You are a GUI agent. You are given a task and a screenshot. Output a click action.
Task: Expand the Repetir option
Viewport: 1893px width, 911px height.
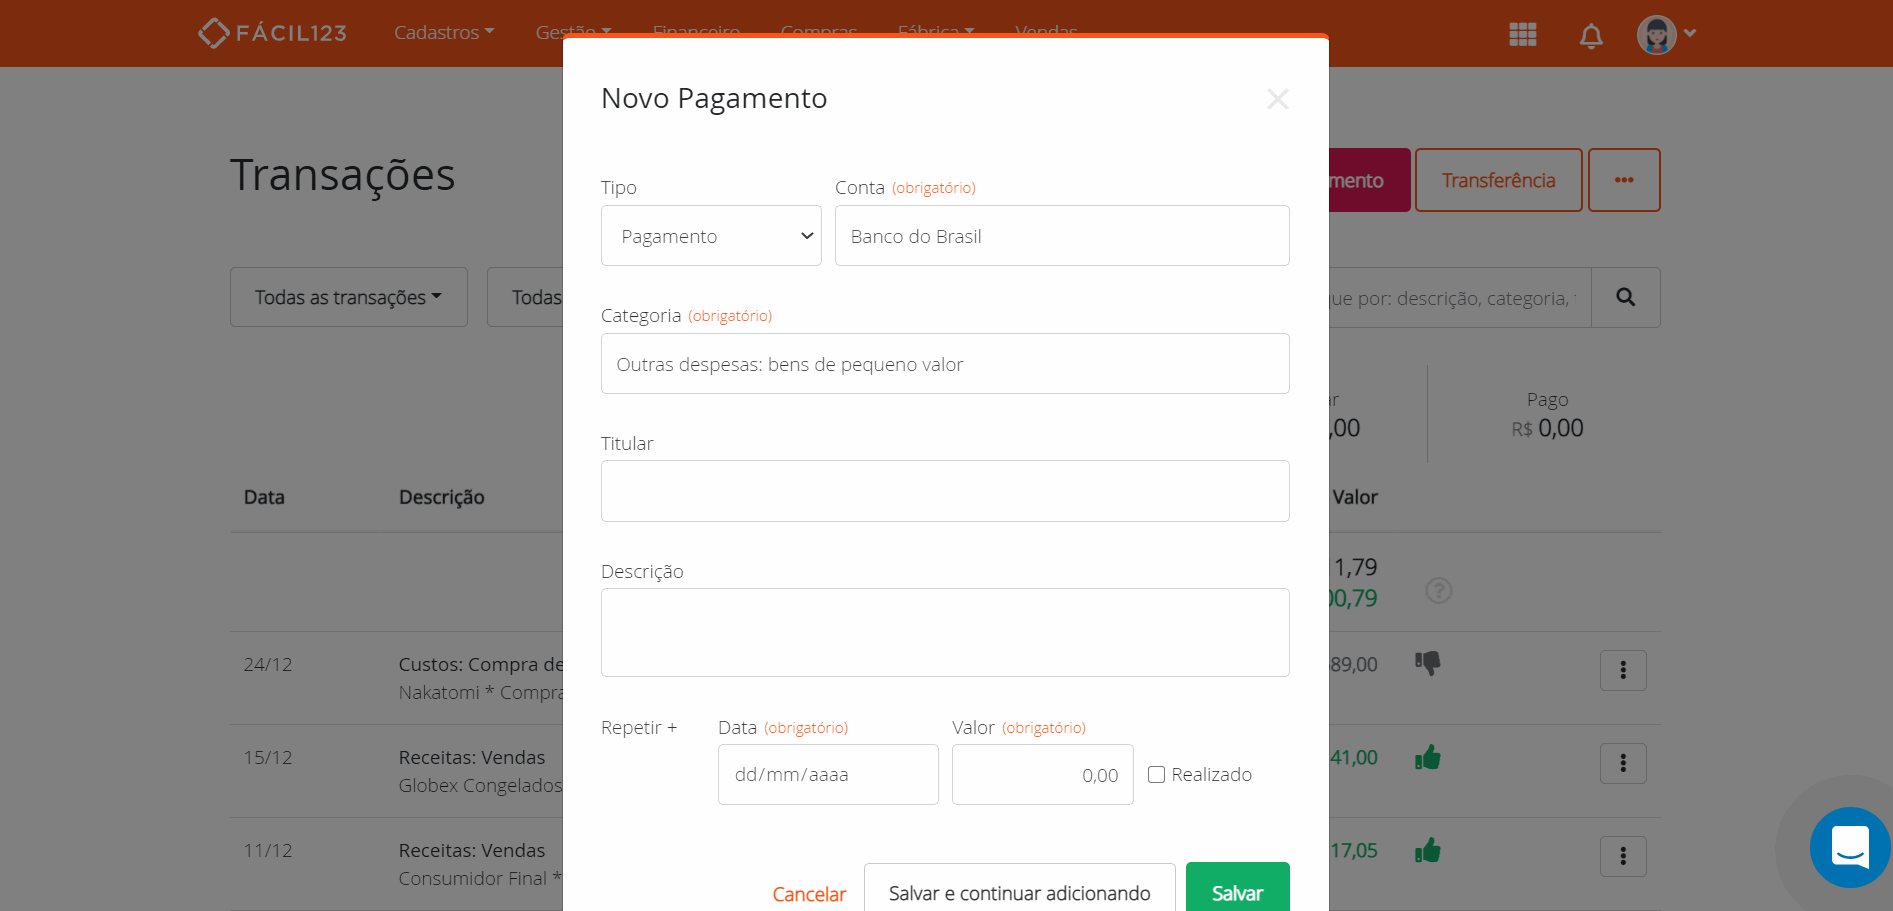639,727
